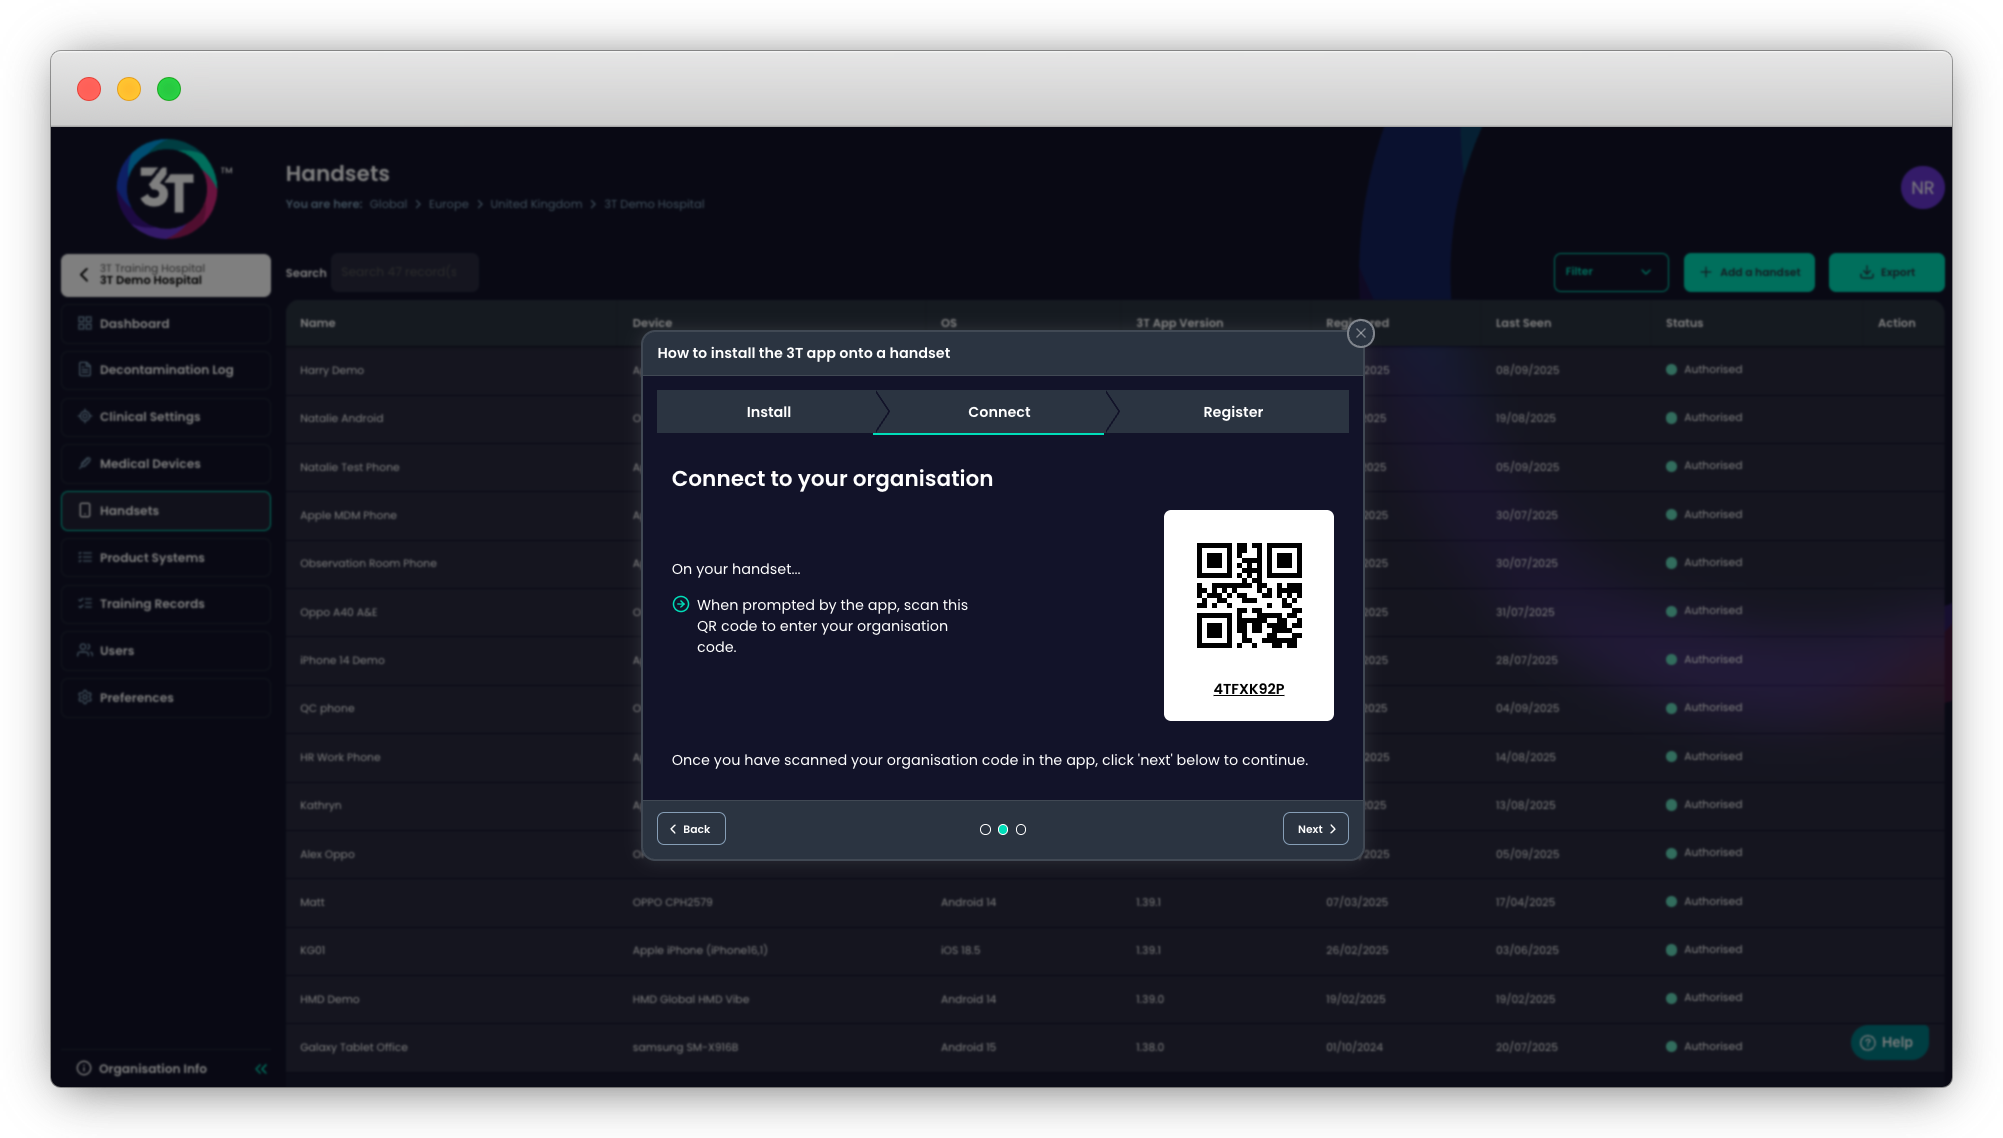Click the circled arrow bullet beside scan instruction
The width and height of the screenshot is (2003, 1138).
pyautogui.click(x=681, y=604)
